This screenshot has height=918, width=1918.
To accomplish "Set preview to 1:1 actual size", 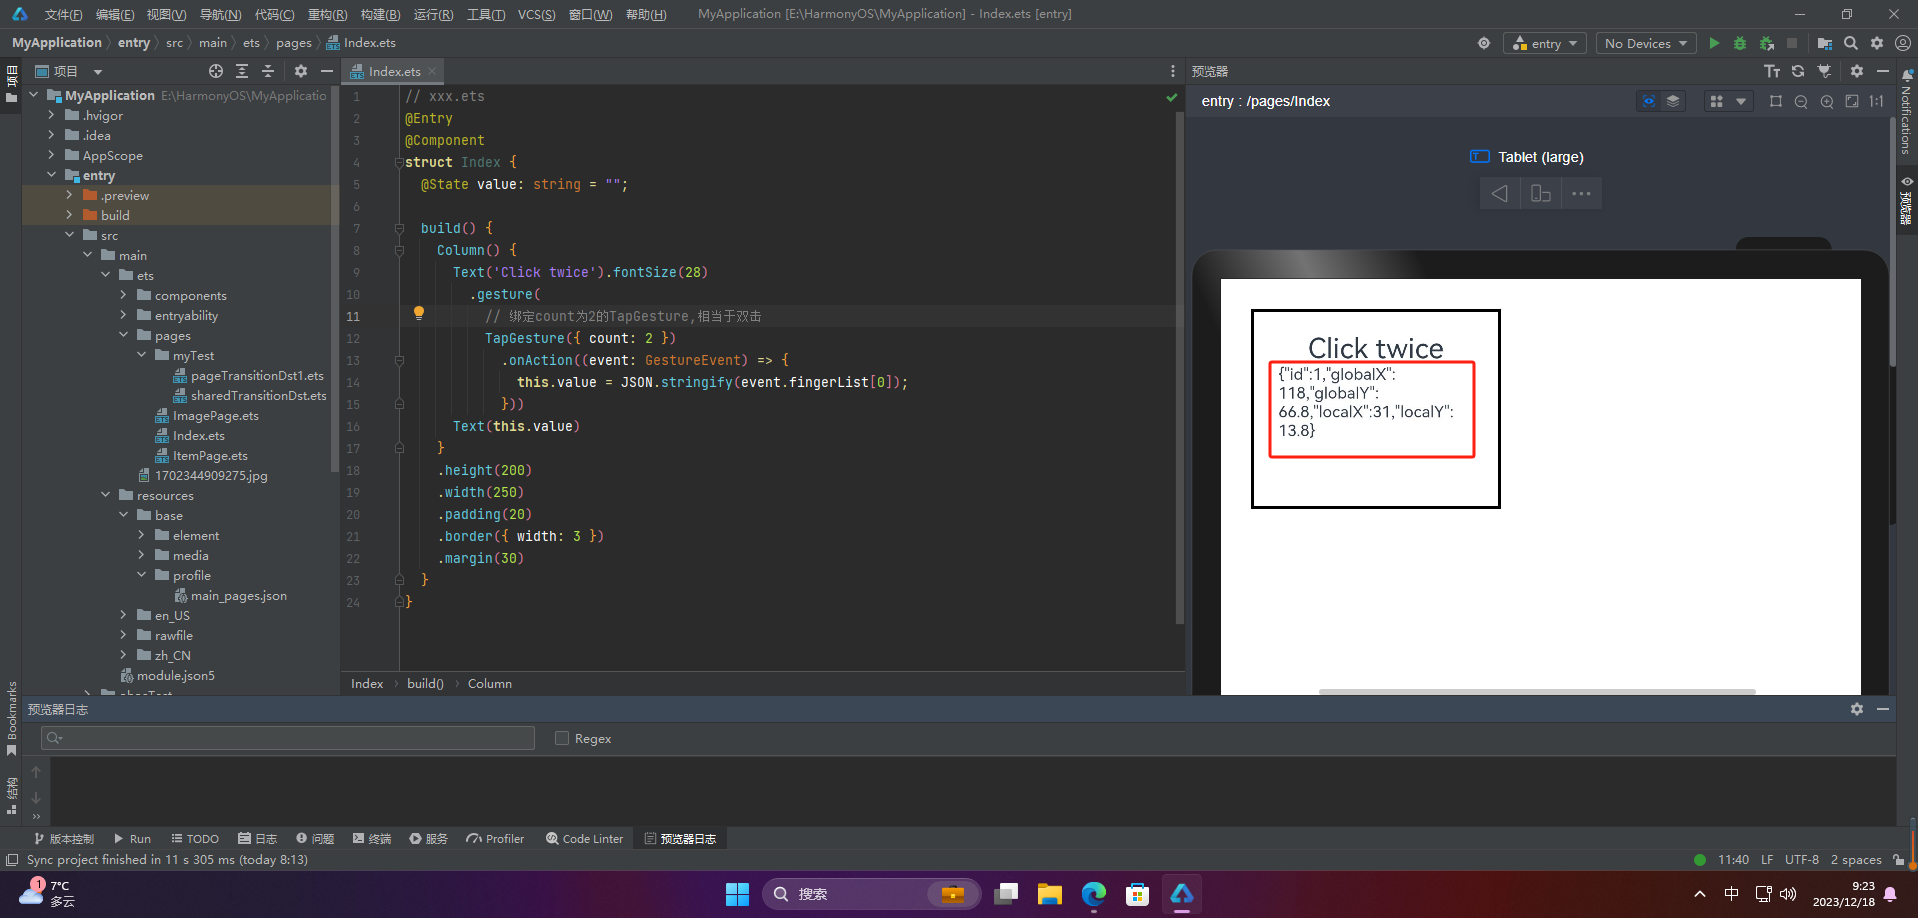I will click(x=1877, y=101).
